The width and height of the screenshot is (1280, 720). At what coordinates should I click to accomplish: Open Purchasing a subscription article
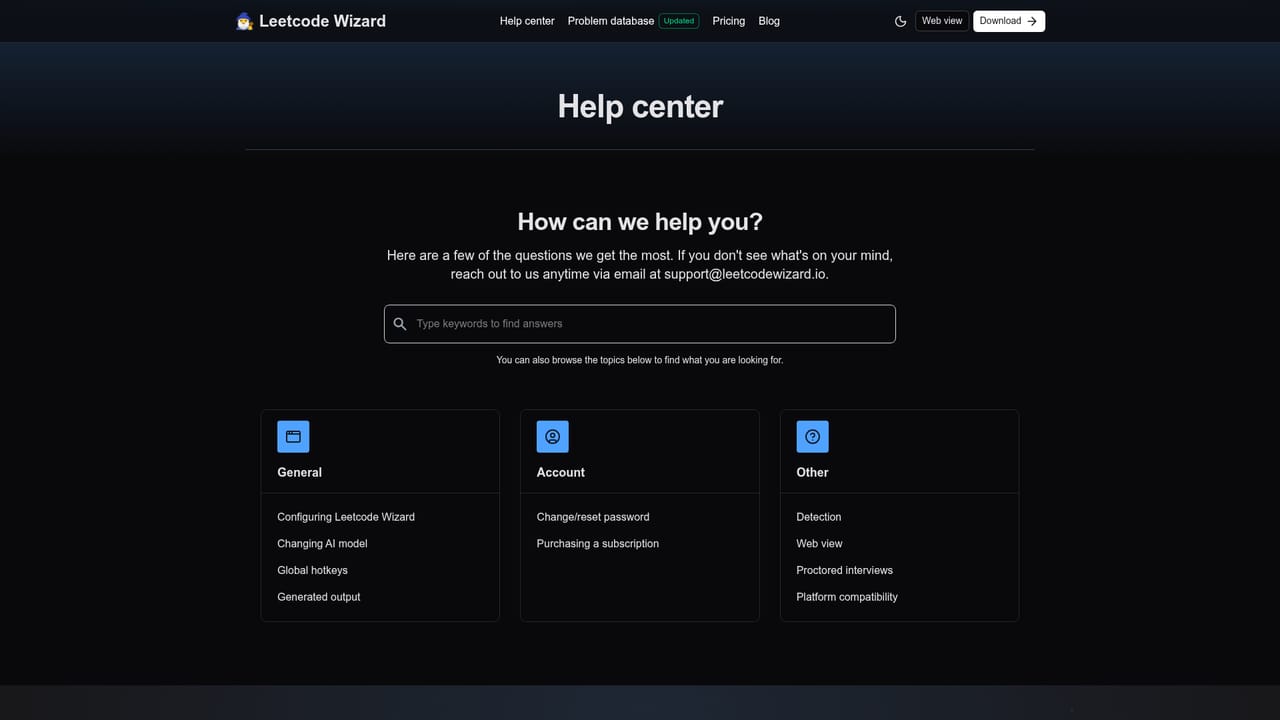click(598, 544)
